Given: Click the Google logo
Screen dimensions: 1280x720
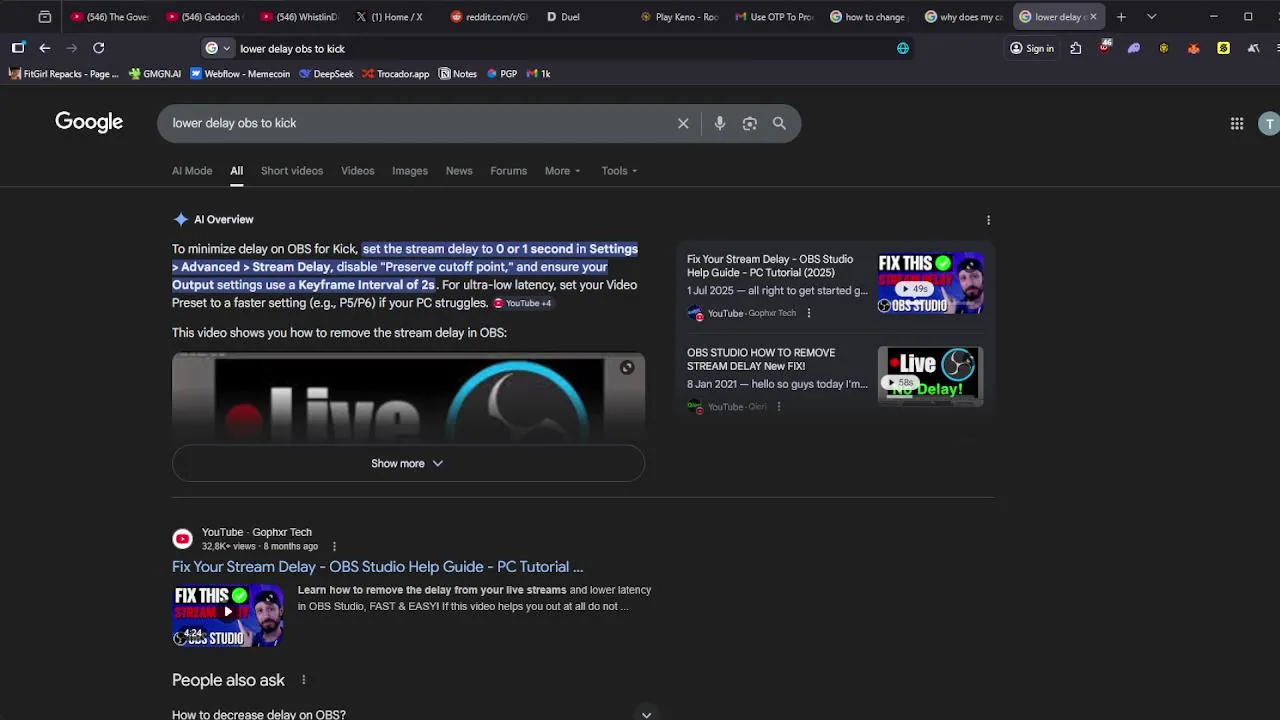Looking at the screenshot, I should [89, 122].
